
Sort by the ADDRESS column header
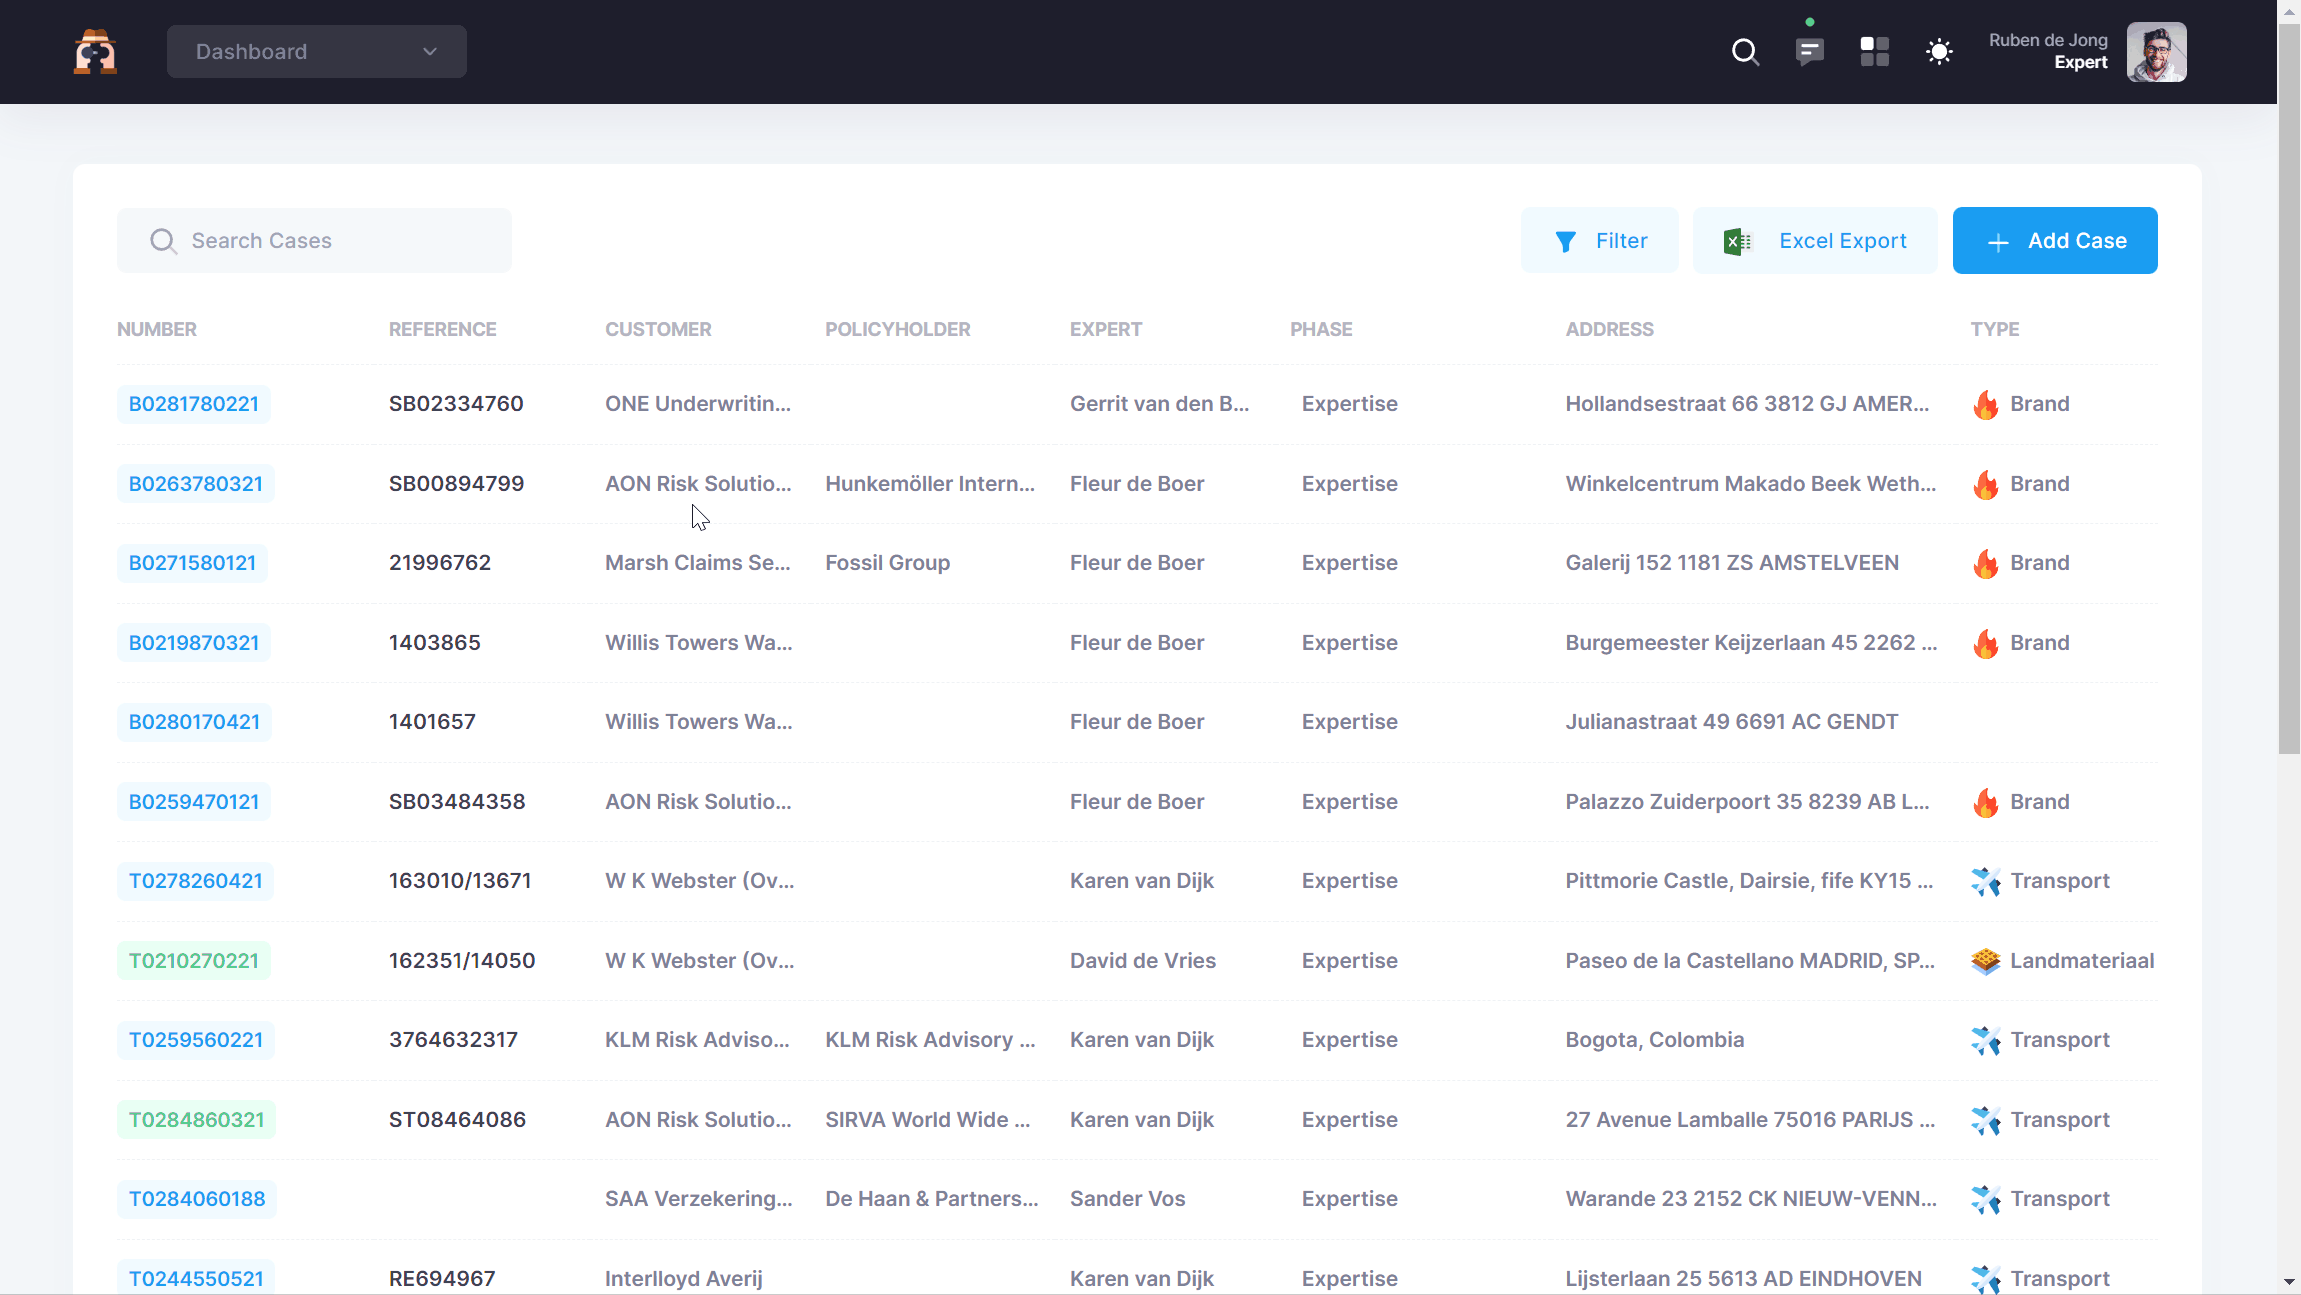point(1609,329)
